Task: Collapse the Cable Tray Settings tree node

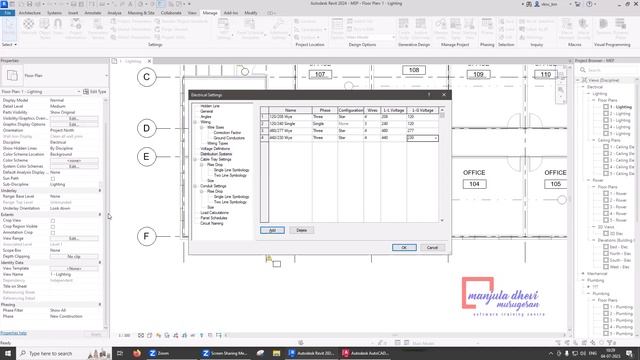Action: 195,160
